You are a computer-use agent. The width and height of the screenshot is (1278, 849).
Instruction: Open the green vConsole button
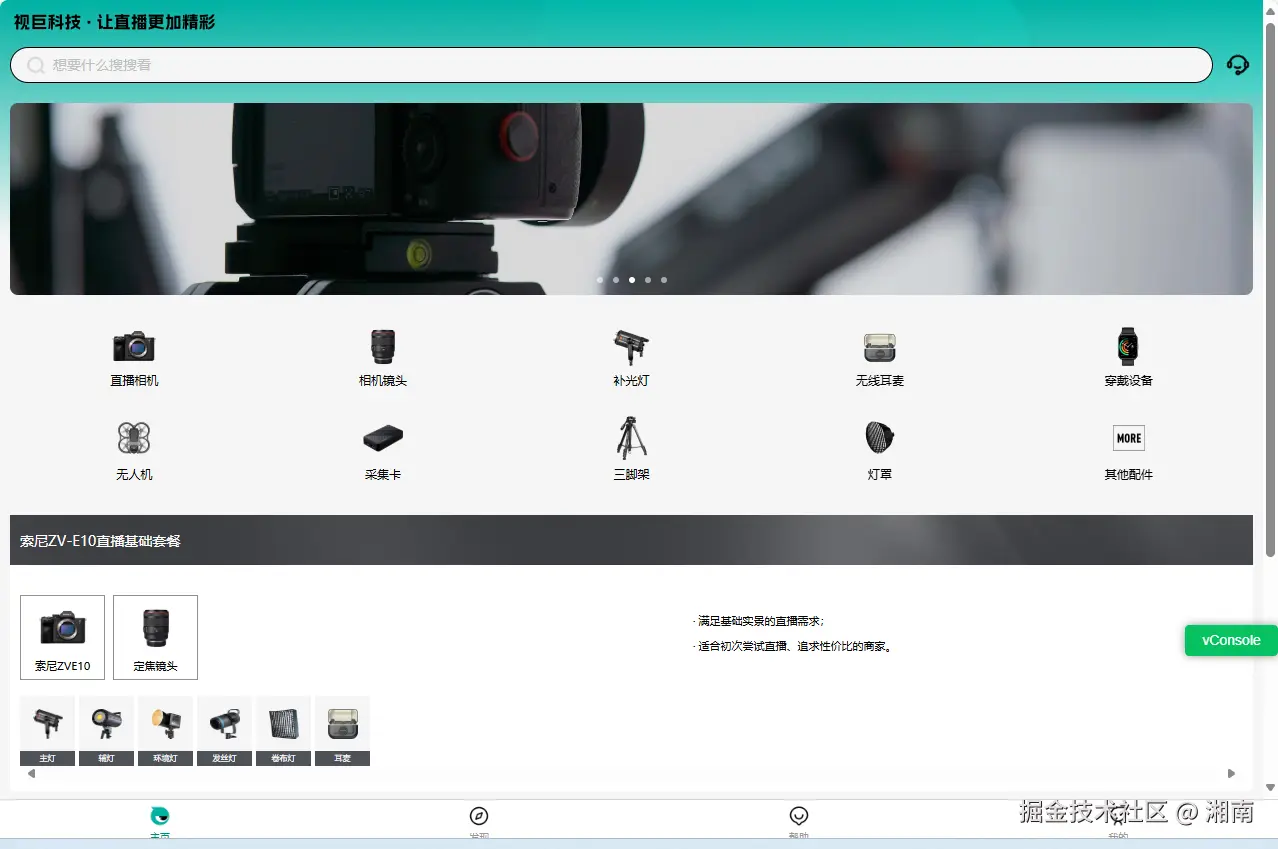[x=1231, y=640]
